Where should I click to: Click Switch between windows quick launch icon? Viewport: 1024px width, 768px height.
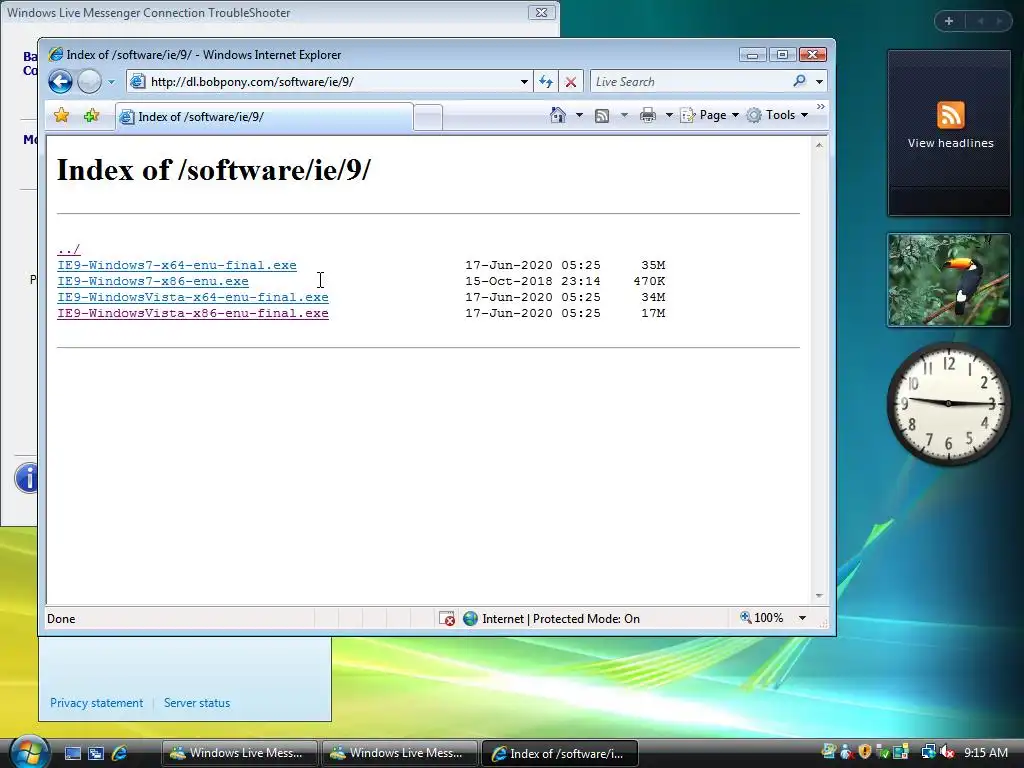pyautogui.click(x=96, y=753)
